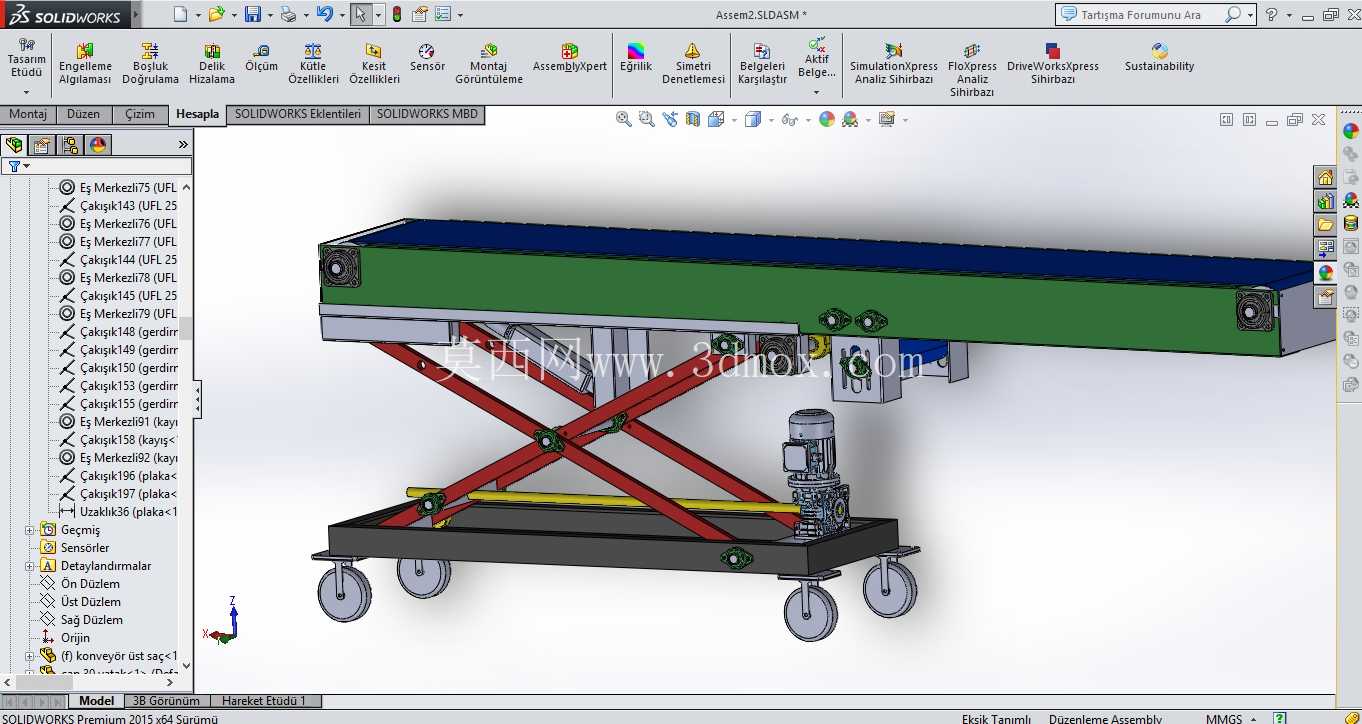
Task: Click the Help question mark icon
Action: 1271,15
